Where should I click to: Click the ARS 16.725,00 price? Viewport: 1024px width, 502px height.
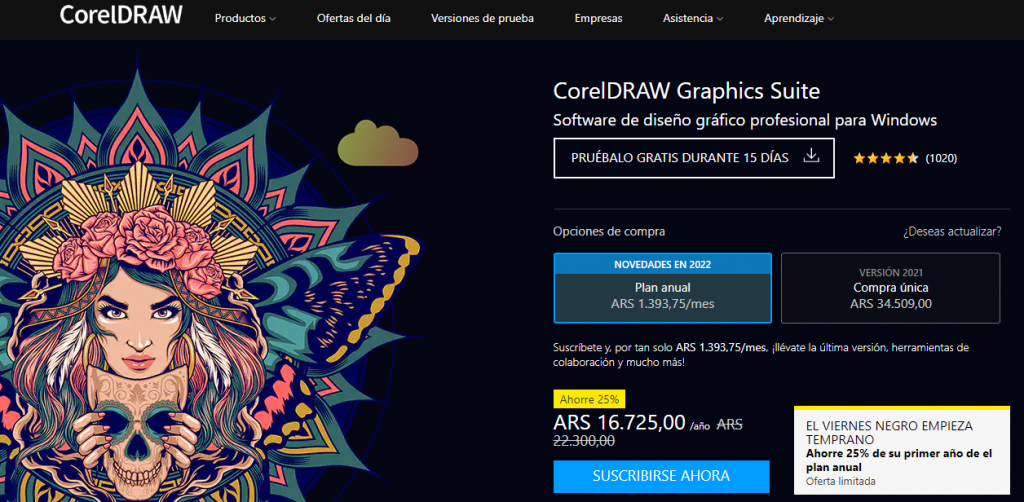pyautogui.click(x=619, y=422)
